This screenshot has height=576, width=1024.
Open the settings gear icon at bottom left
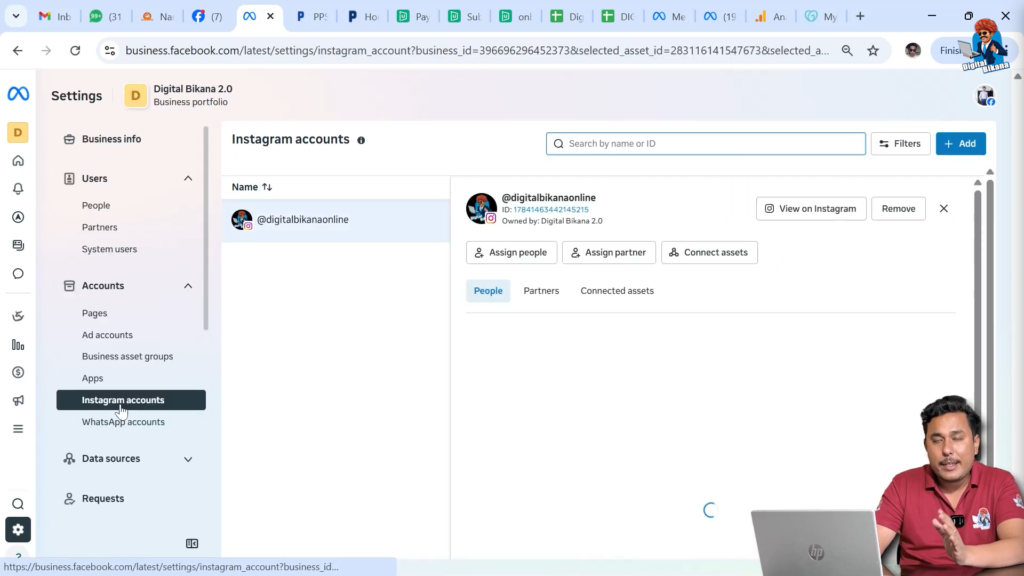(18, 530)
